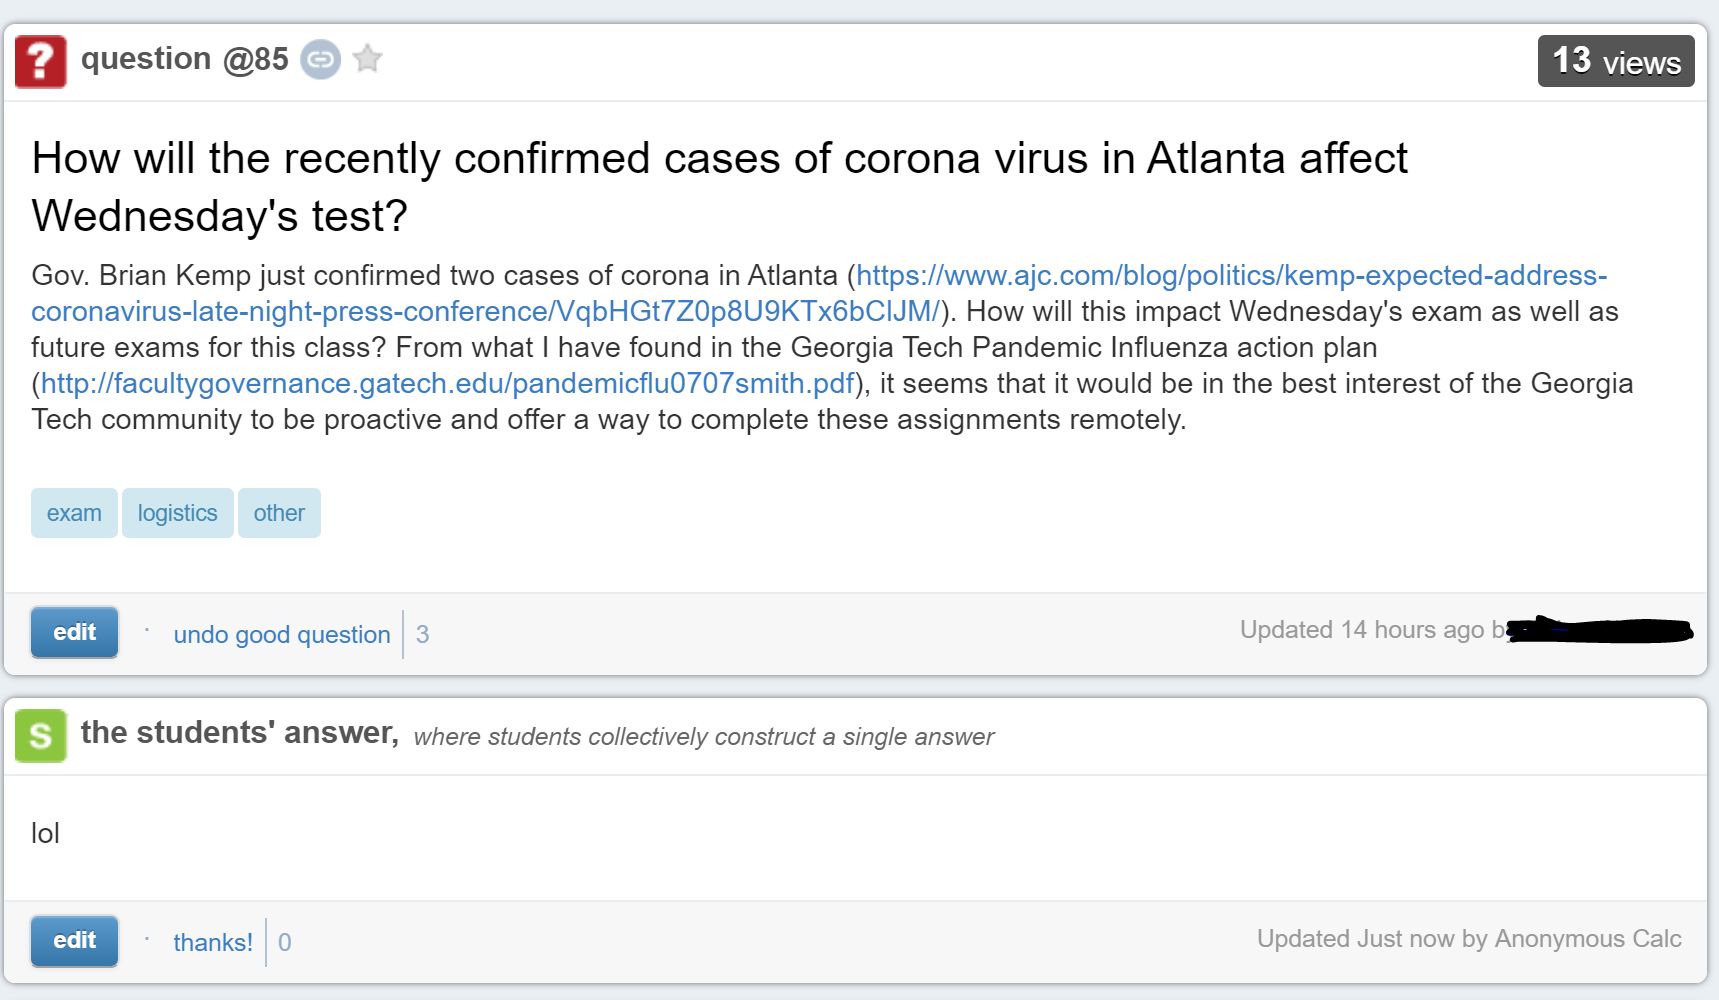Edit the students' answer
This screenshot has width=1719, height=1000.
(74, 941)
